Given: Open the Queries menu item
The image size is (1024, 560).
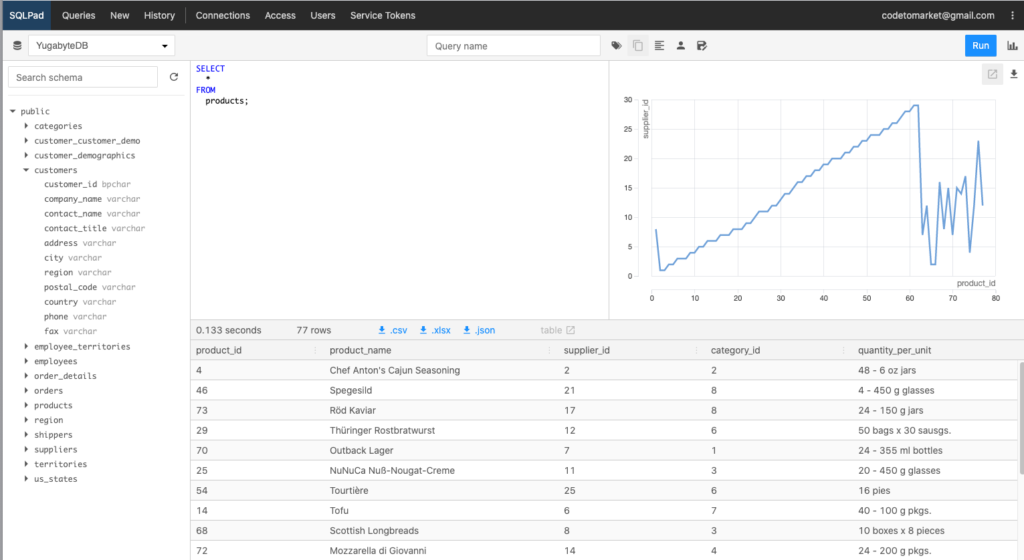Looking at the screenshot, I should (x=79, y=15).
